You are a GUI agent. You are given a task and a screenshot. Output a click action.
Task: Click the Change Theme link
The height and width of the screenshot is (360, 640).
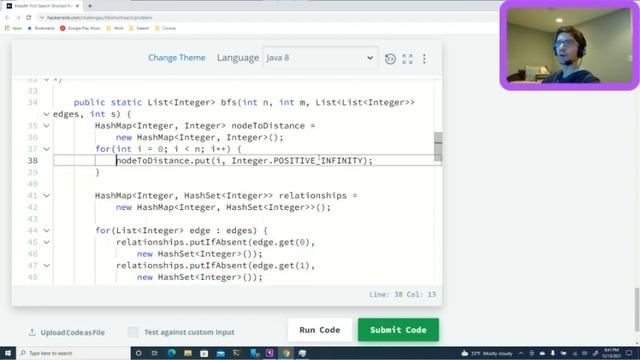click(x=177, y=58)
